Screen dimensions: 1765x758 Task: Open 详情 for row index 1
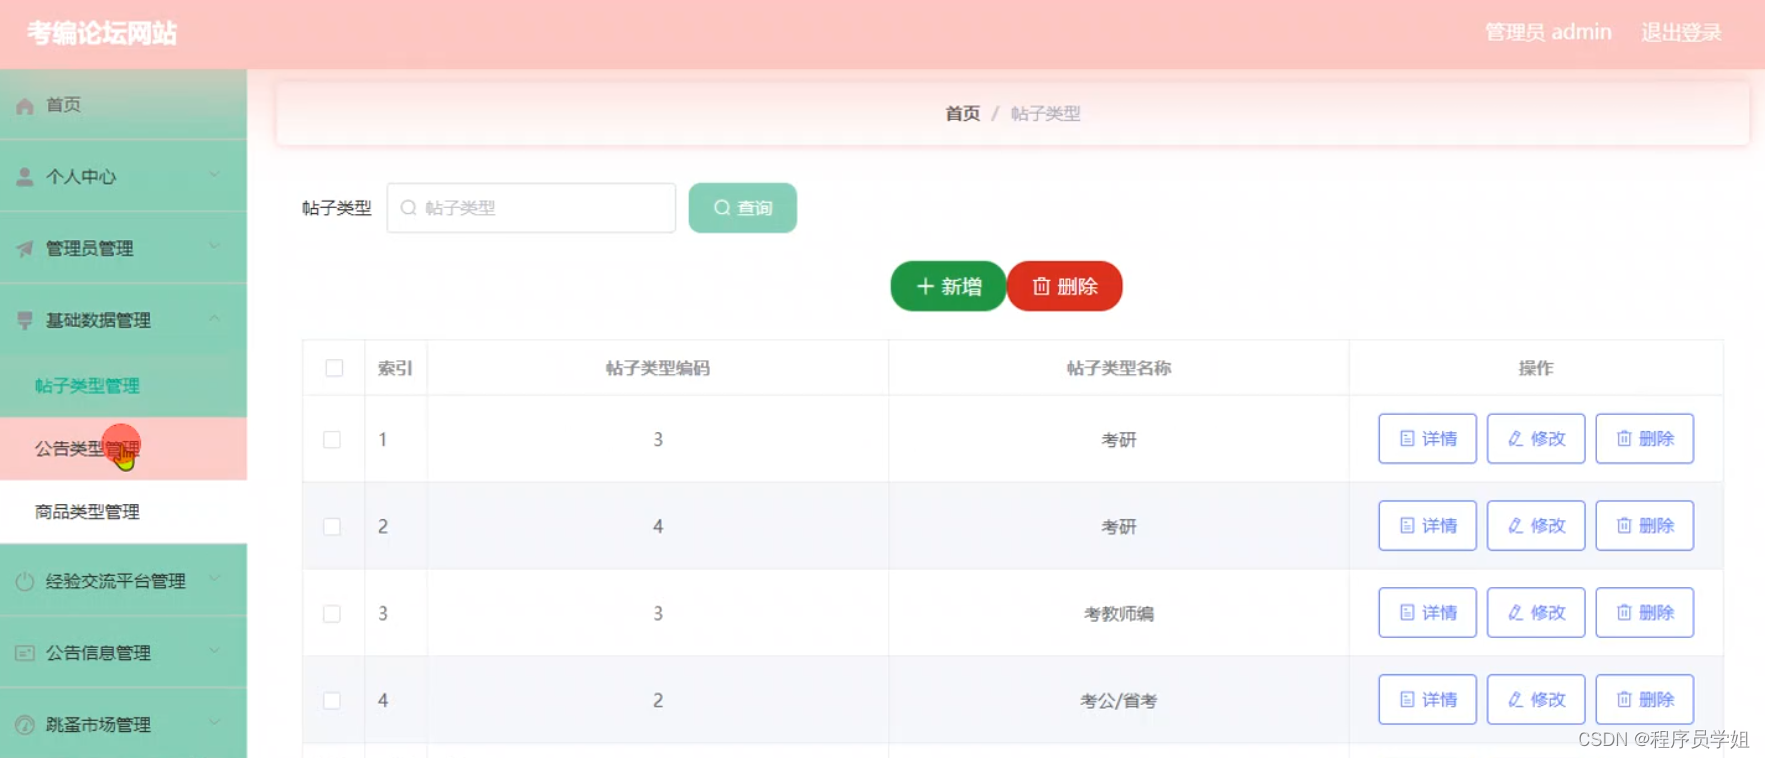click(x=1427, y=439)
